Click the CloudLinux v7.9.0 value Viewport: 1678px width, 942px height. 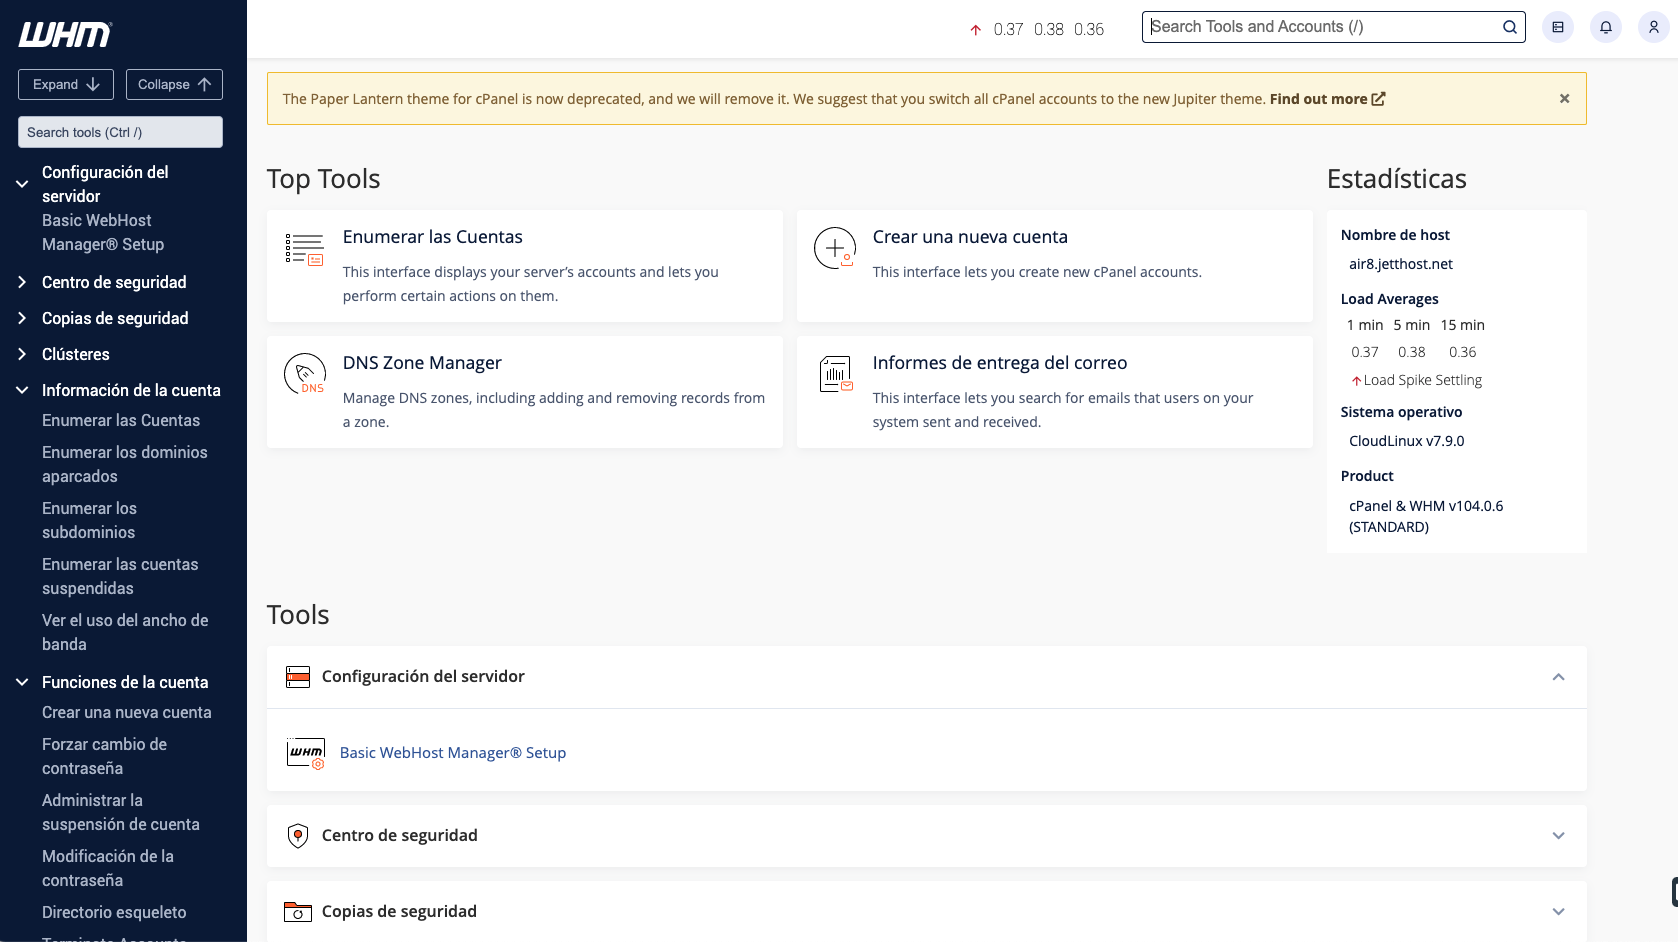pyautogui.click(x=1406, y=441)
